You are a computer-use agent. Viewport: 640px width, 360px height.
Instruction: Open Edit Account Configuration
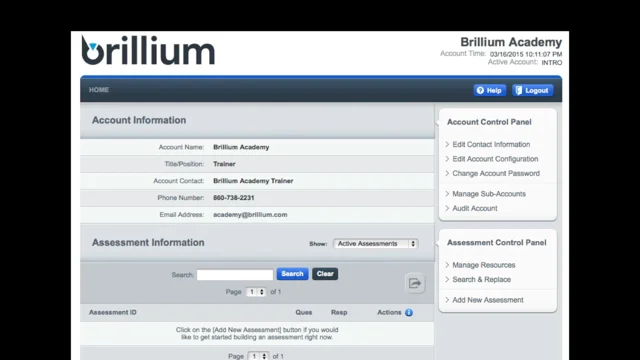coord(495,159)
